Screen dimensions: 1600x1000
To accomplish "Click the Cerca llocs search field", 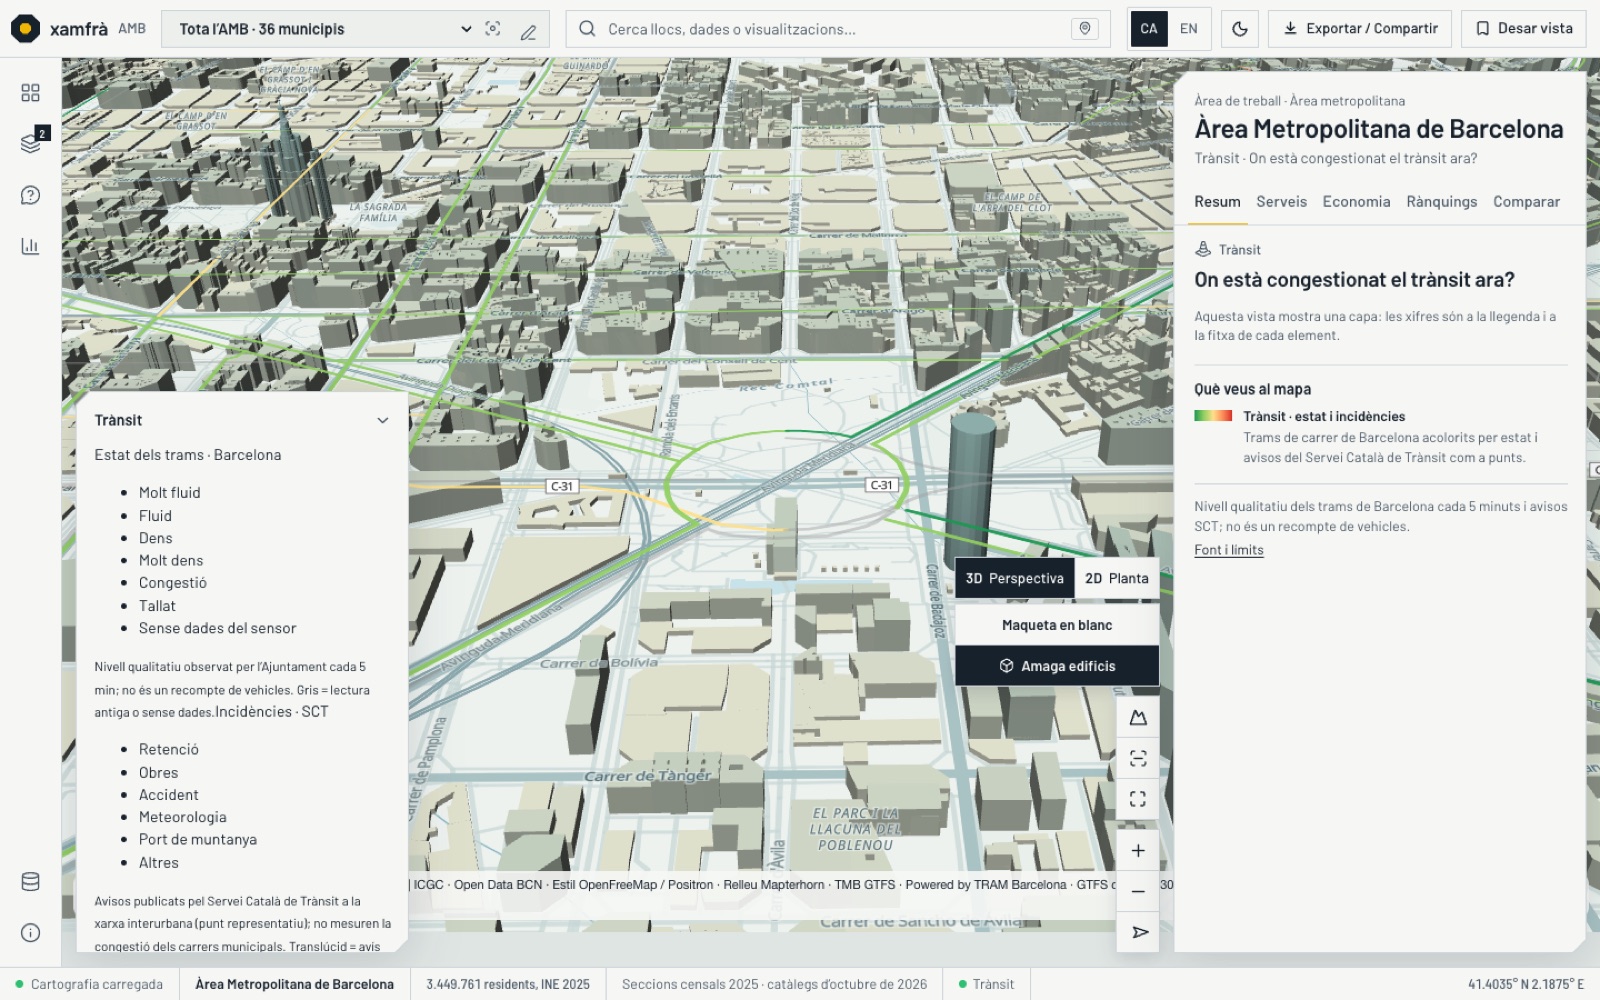I will (x=838, y=29).
